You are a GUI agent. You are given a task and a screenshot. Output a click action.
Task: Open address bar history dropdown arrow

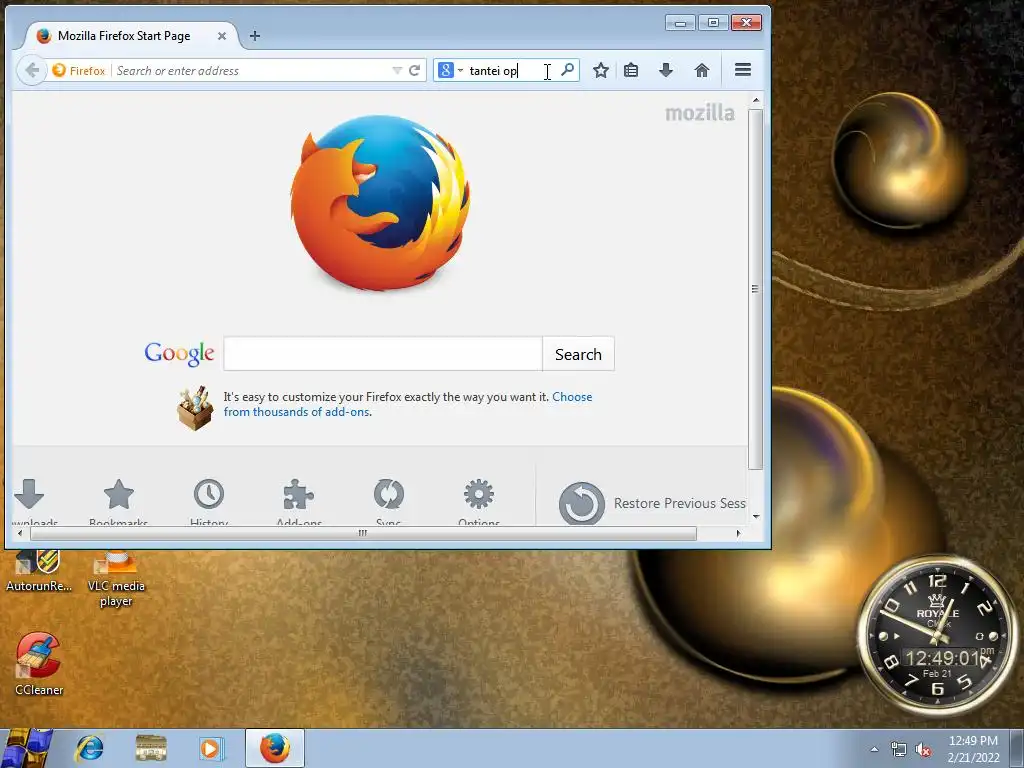(396, 70)
